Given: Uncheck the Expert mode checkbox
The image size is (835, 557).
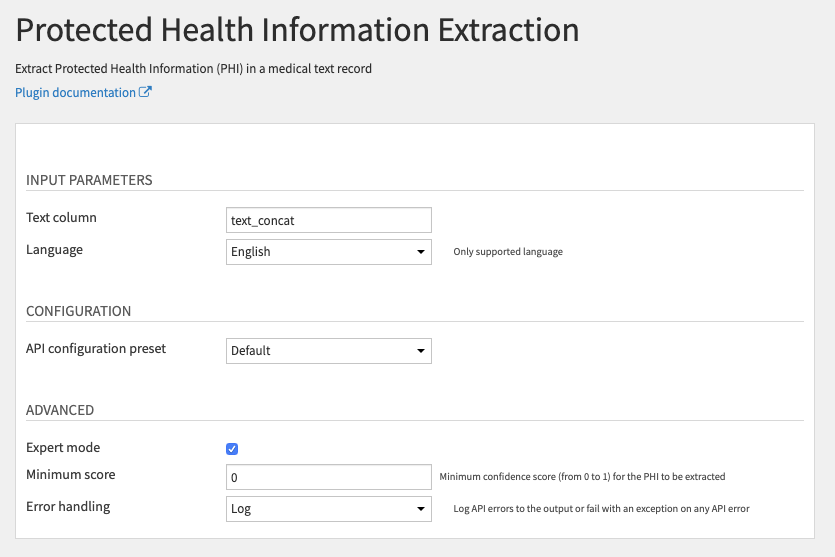Looking at the screenshot, I should [x=232, y=449].
